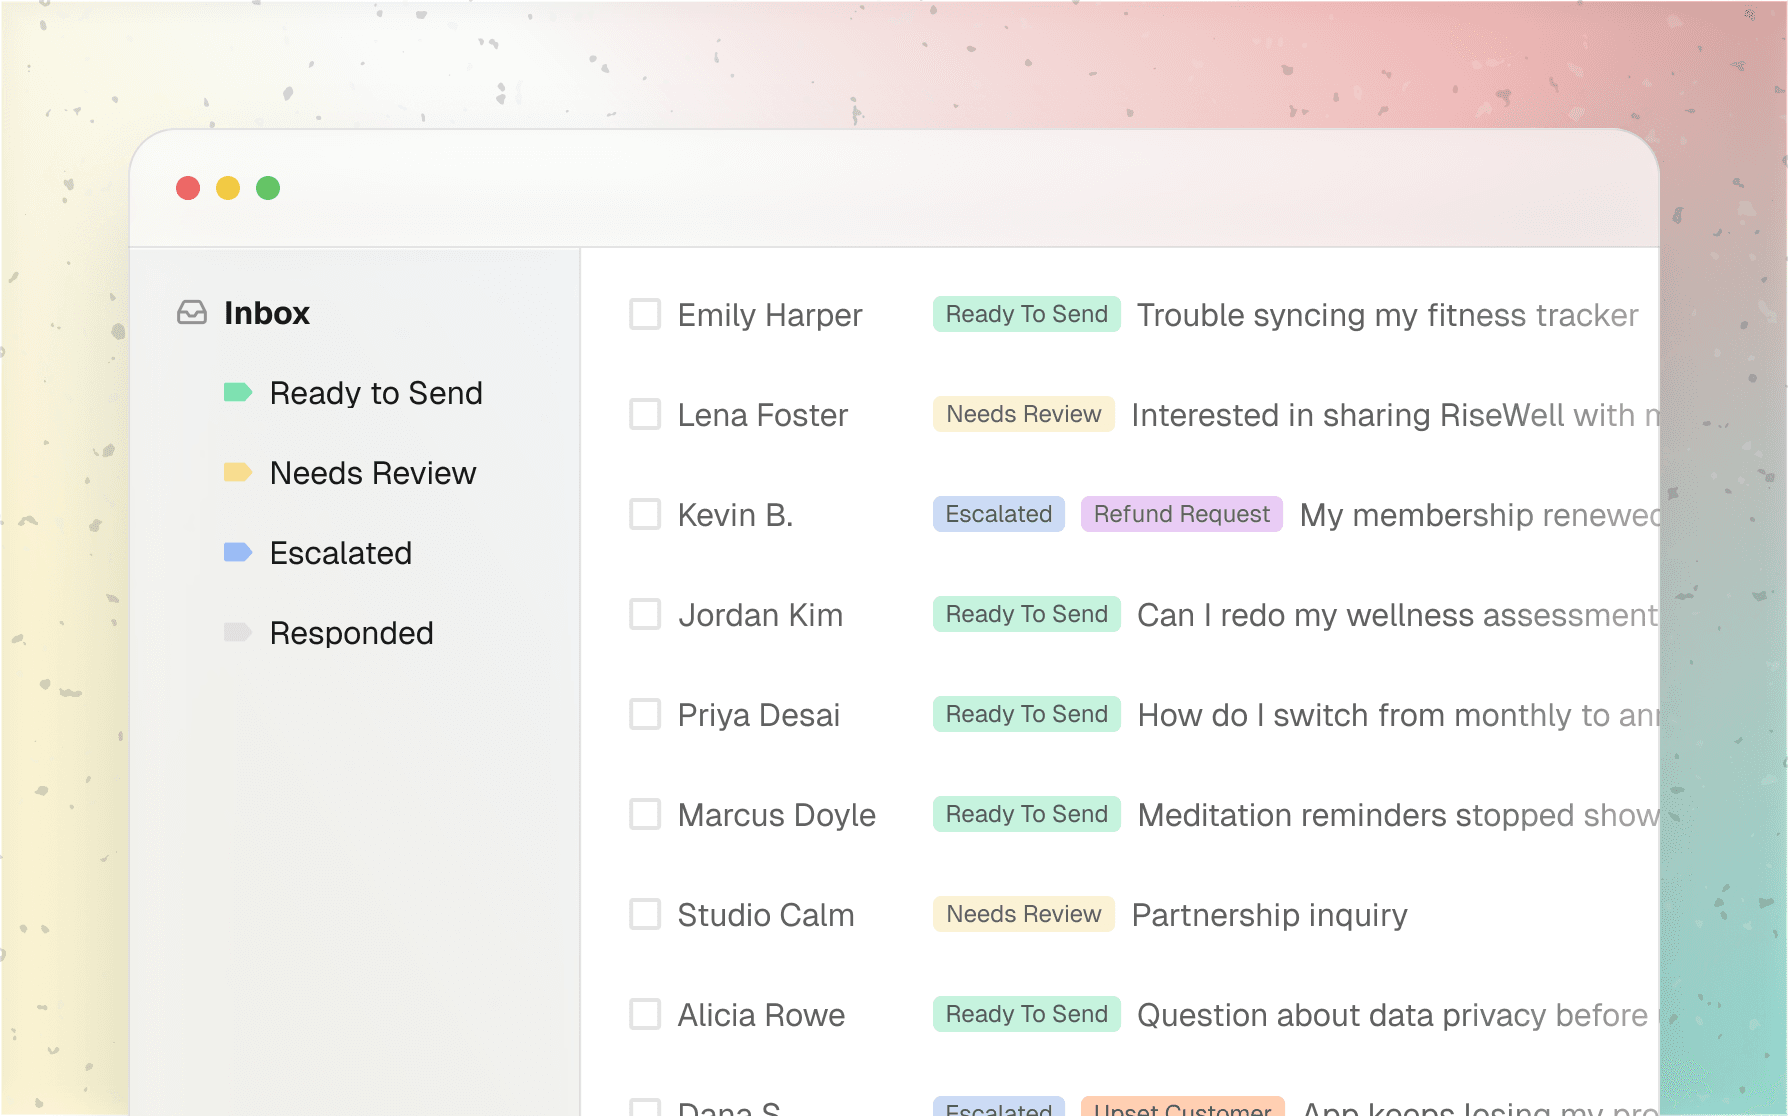Select the green Ready to Send flag icon
1788x1116 pixels.
pyautogui.click(x=238, y=393)
